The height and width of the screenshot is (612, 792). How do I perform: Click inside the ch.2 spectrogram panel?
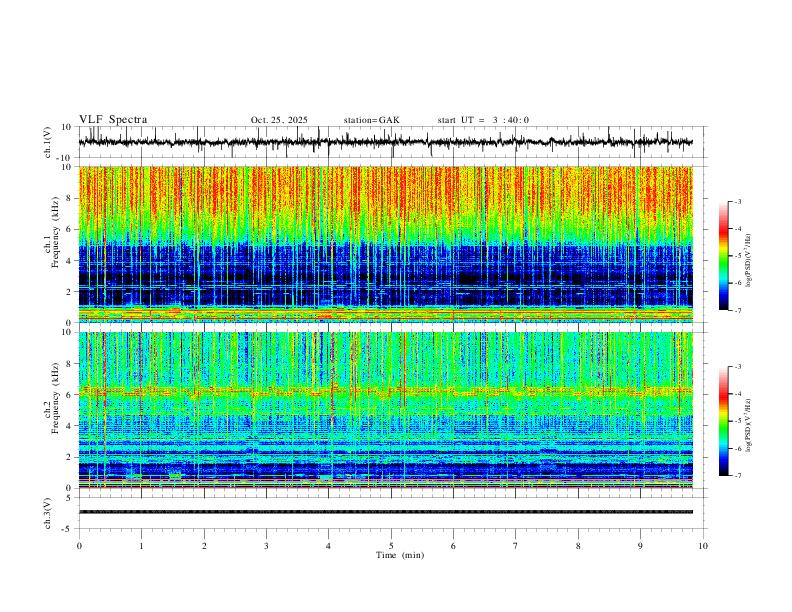(x=386, y=410)
